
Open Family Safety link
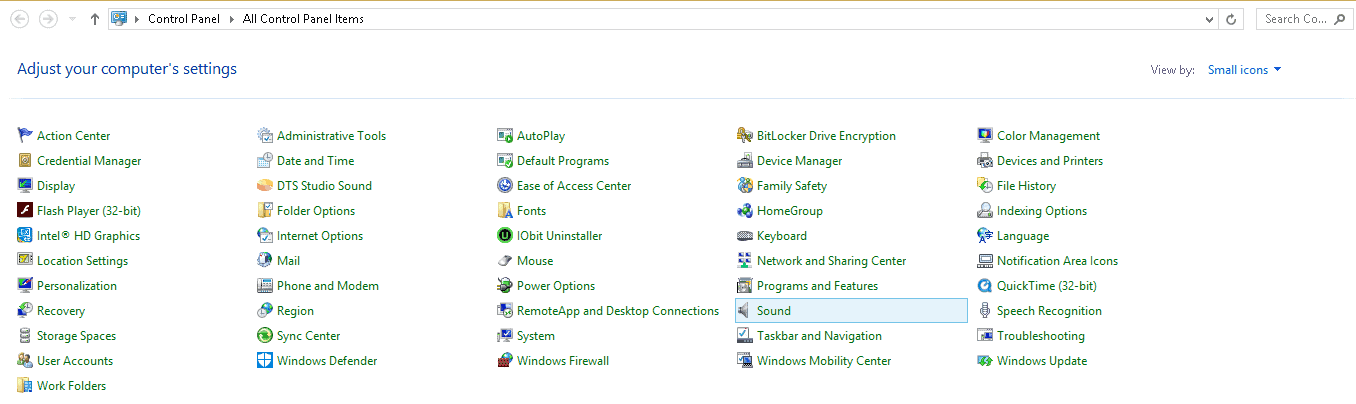[792, 186]
